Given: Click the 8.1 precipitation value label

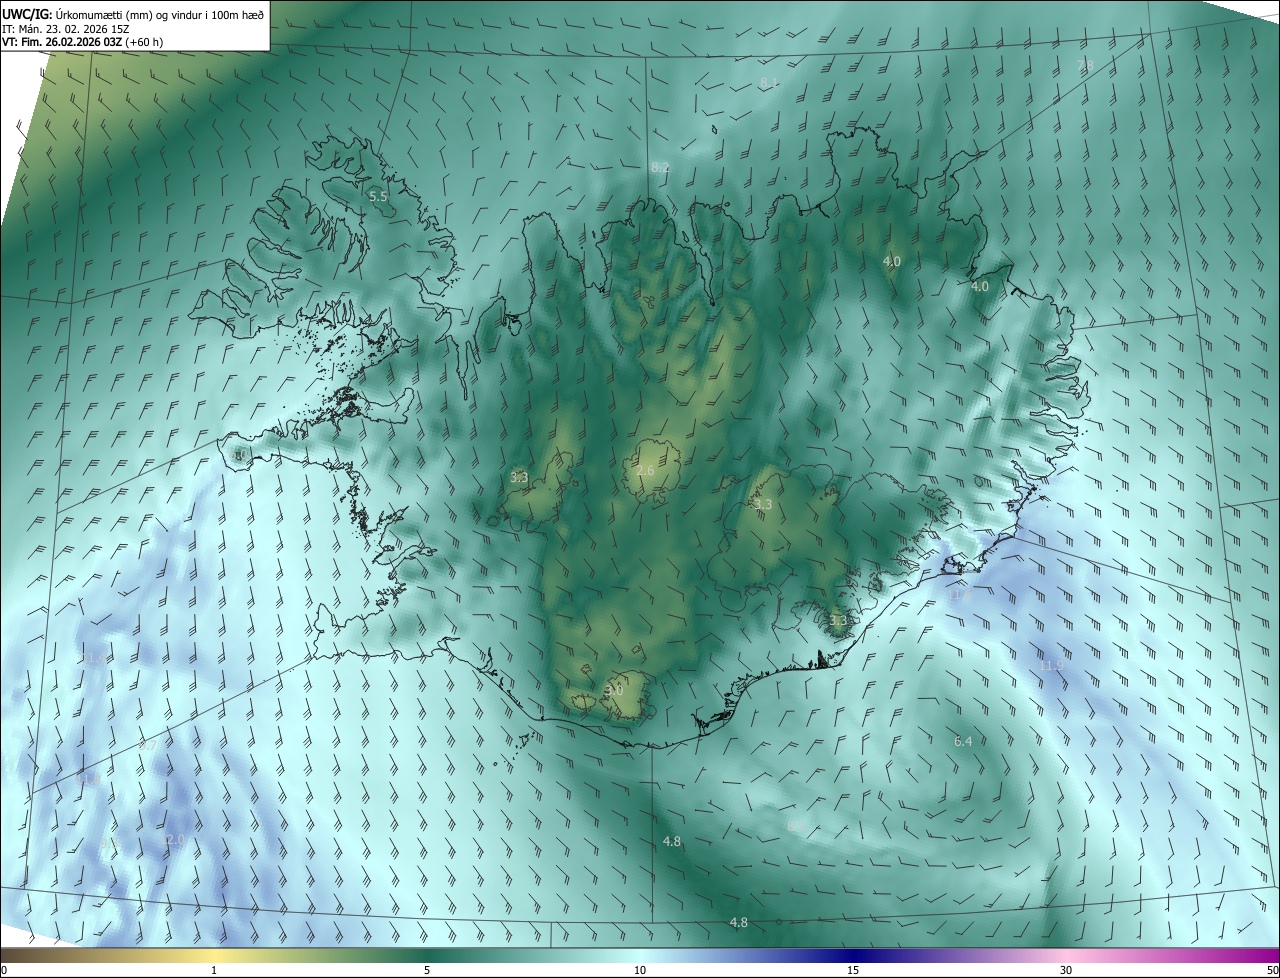Looking at the screenshot, I should tap(769, 82).
